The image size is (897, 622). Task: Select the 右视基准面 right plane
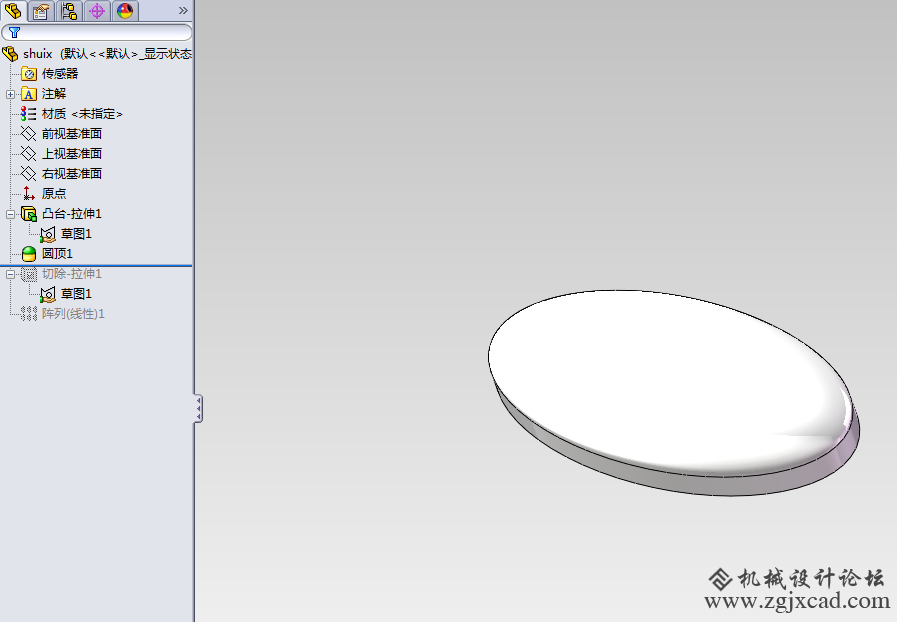coord(72,173)
